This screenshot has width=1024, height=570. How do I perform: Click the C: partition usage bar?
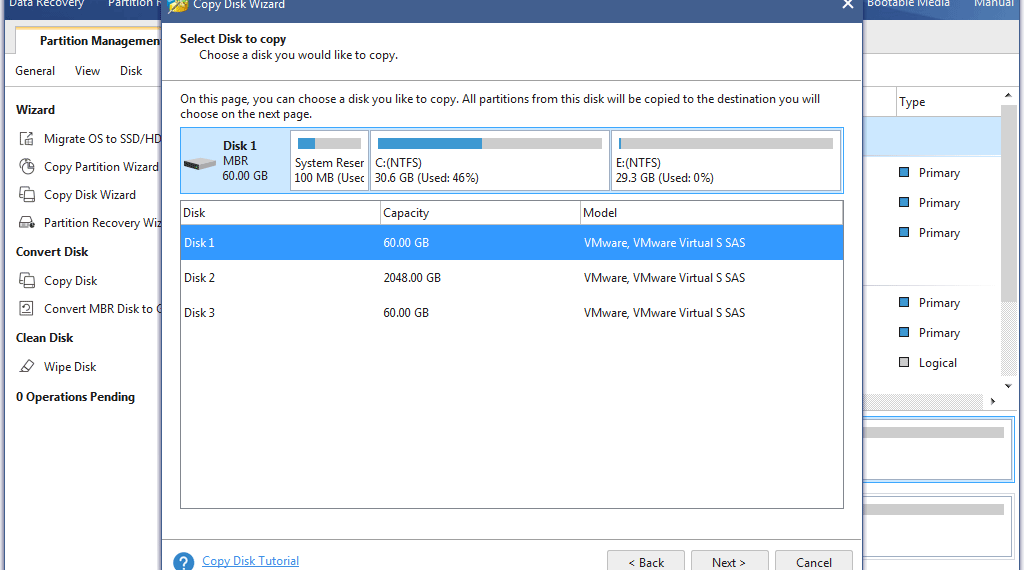(490, 144)
